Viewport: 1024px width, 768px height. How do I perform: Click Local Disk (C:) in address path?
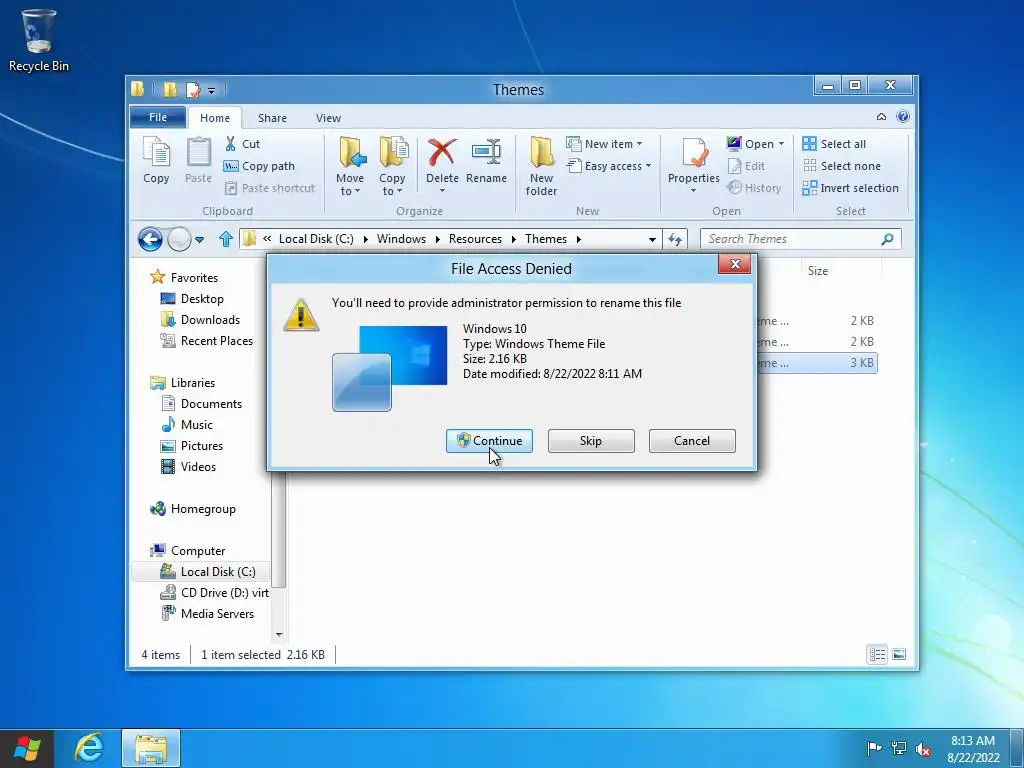point(316,239)
